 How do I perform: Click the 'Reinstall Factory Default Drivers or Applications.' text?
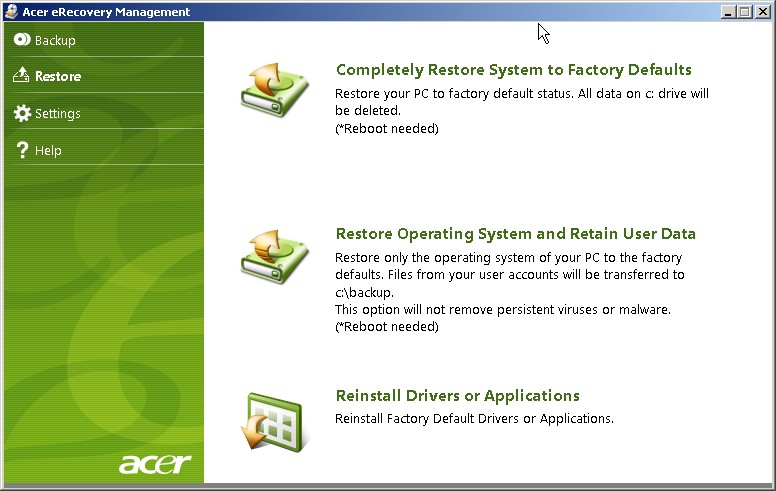[474, 418]
